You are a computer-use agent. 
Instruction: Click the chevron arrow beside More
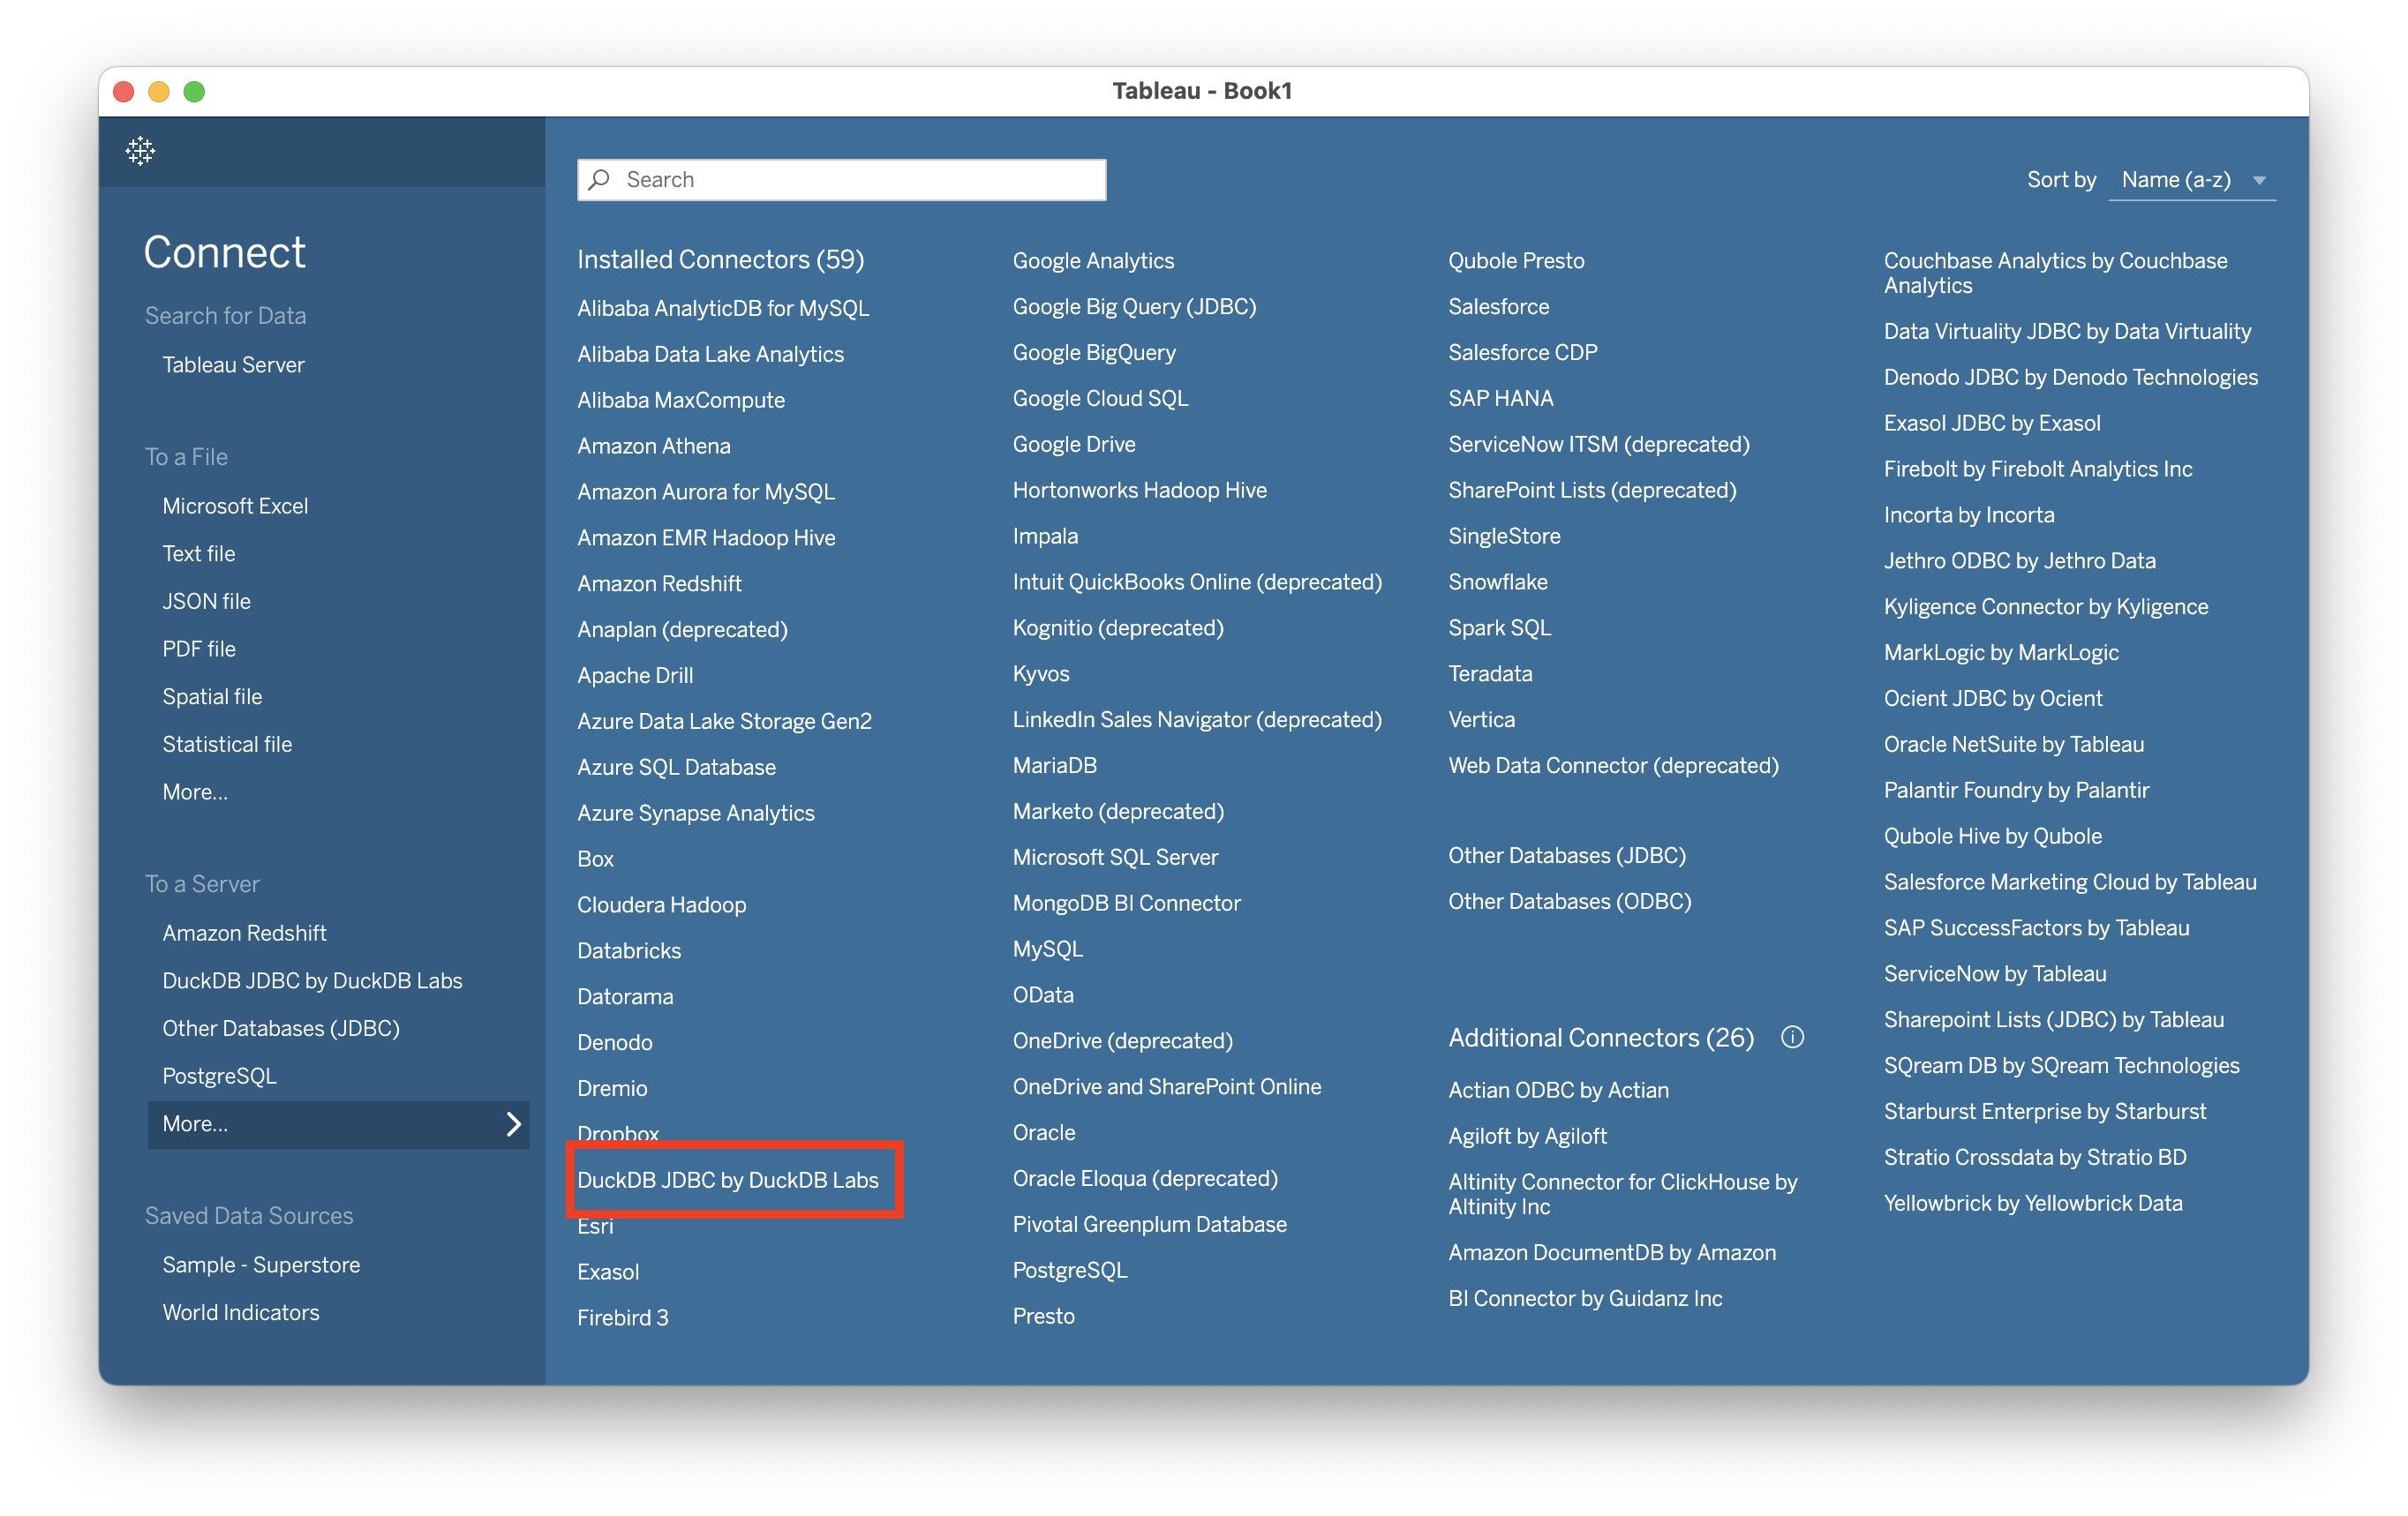click(513, 1124)
